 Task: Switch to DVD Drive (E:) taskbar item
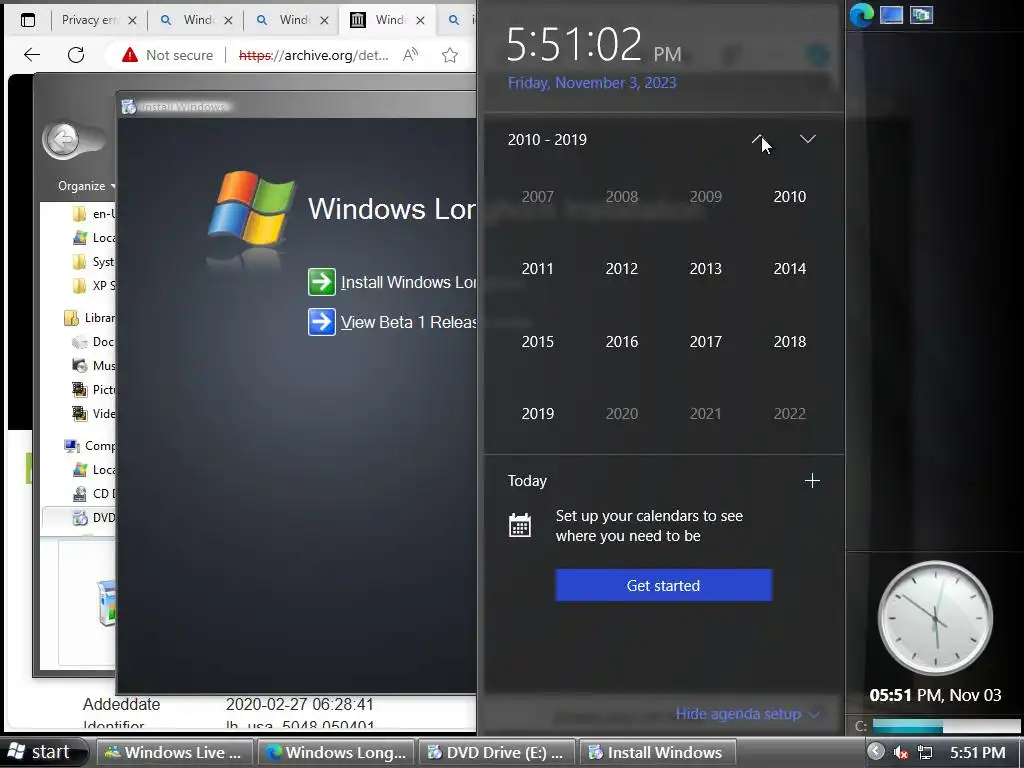496,752
